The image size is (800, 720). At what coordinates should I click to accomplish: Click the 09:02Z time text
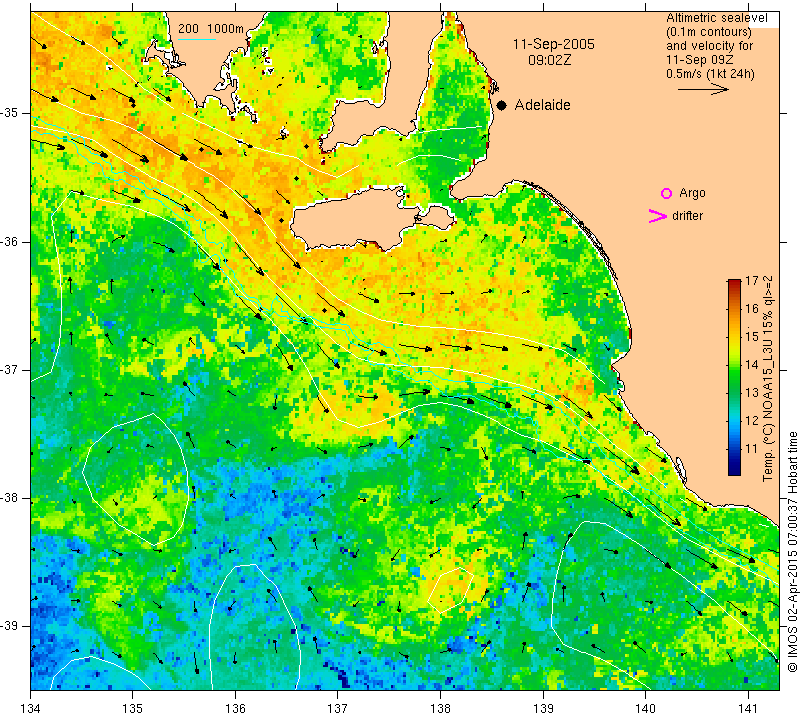click(x=549, y=60)
